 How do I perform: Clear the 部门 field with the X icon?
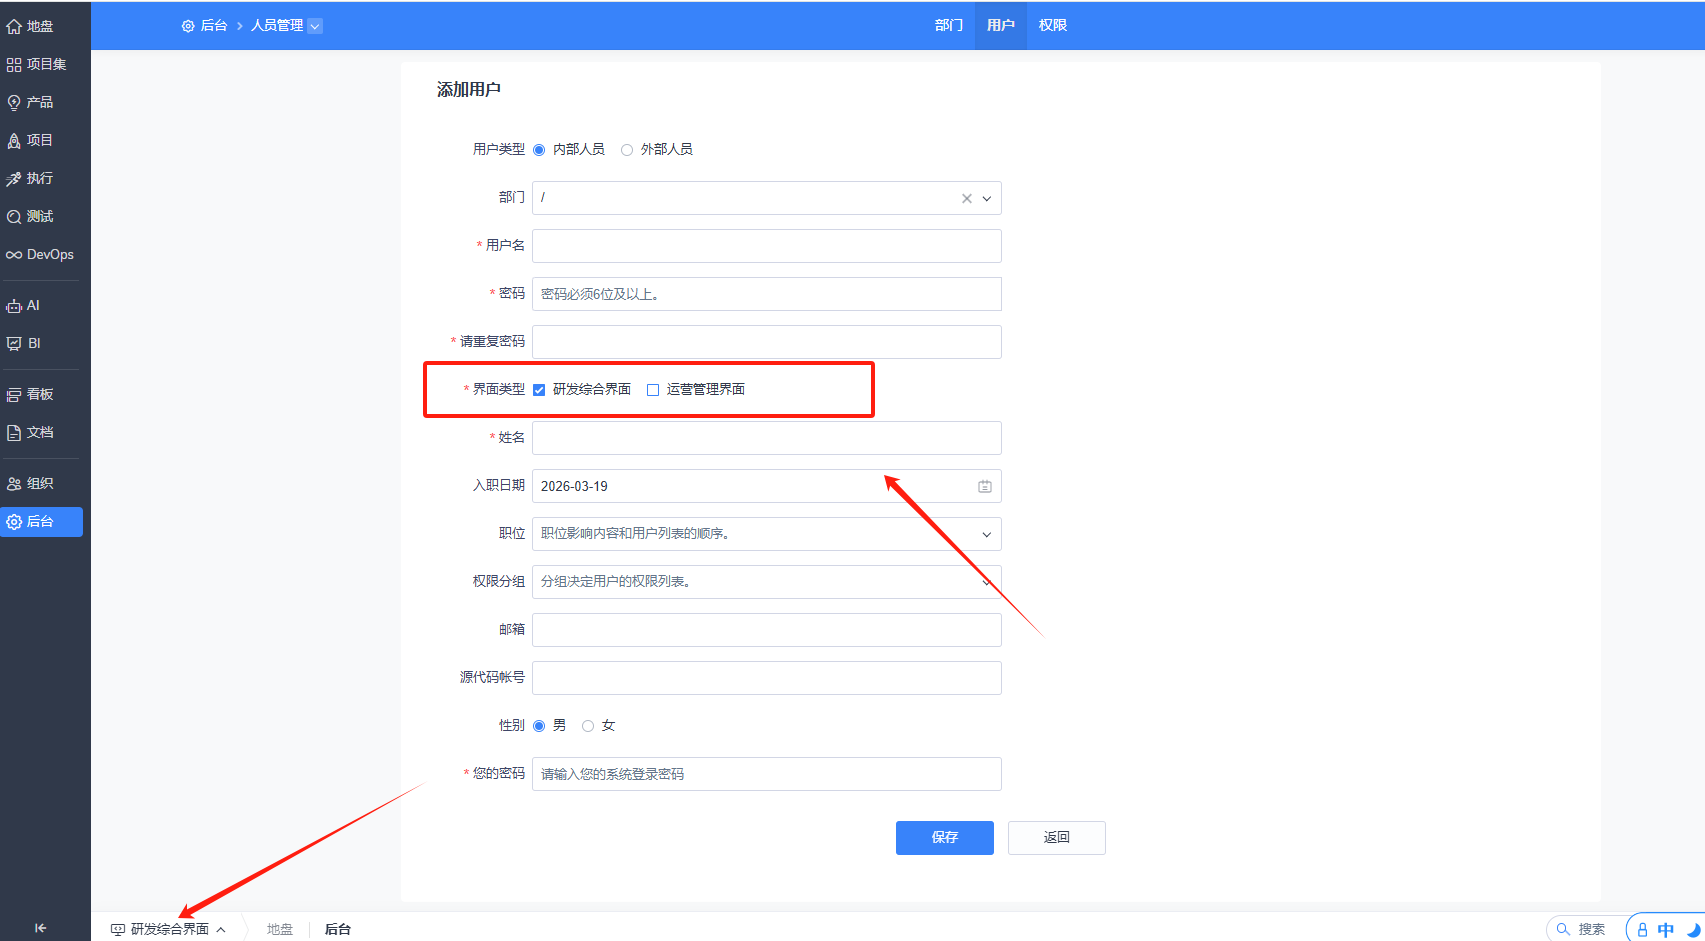tap(967, 198)
